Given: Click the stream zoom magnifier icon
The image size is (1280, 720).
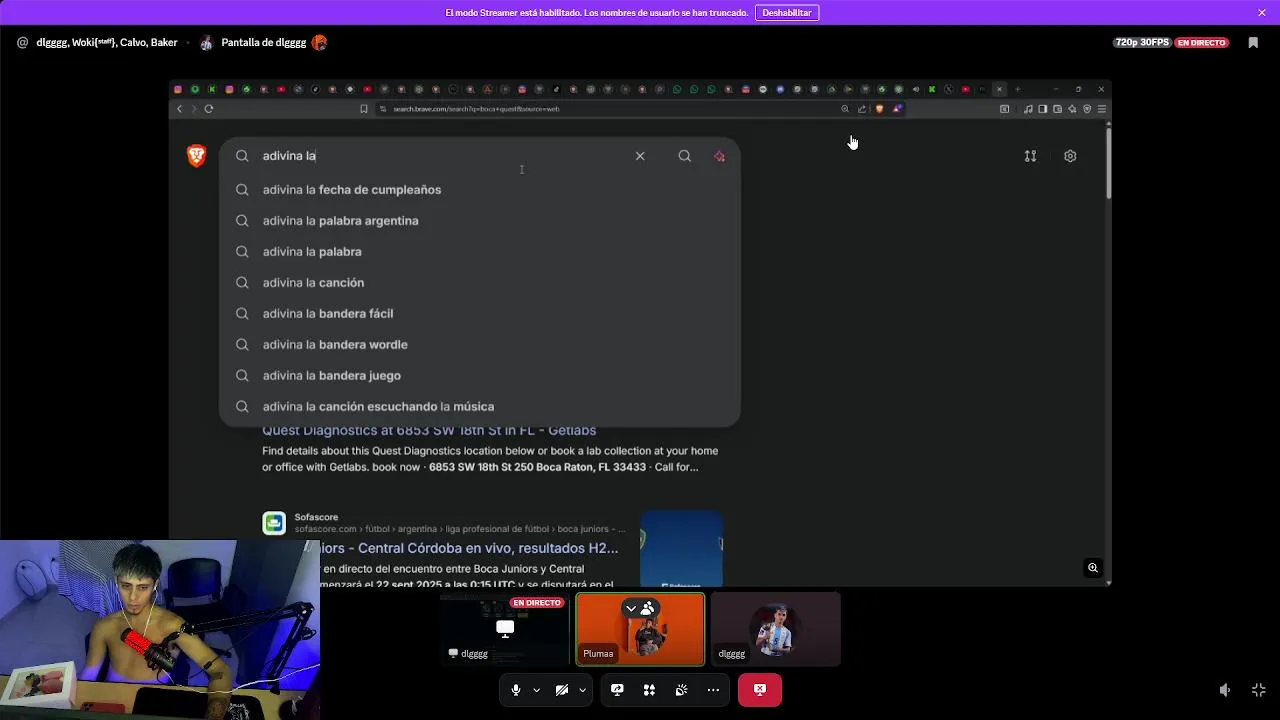Looking at the screenshot, I should (1093, 568).
